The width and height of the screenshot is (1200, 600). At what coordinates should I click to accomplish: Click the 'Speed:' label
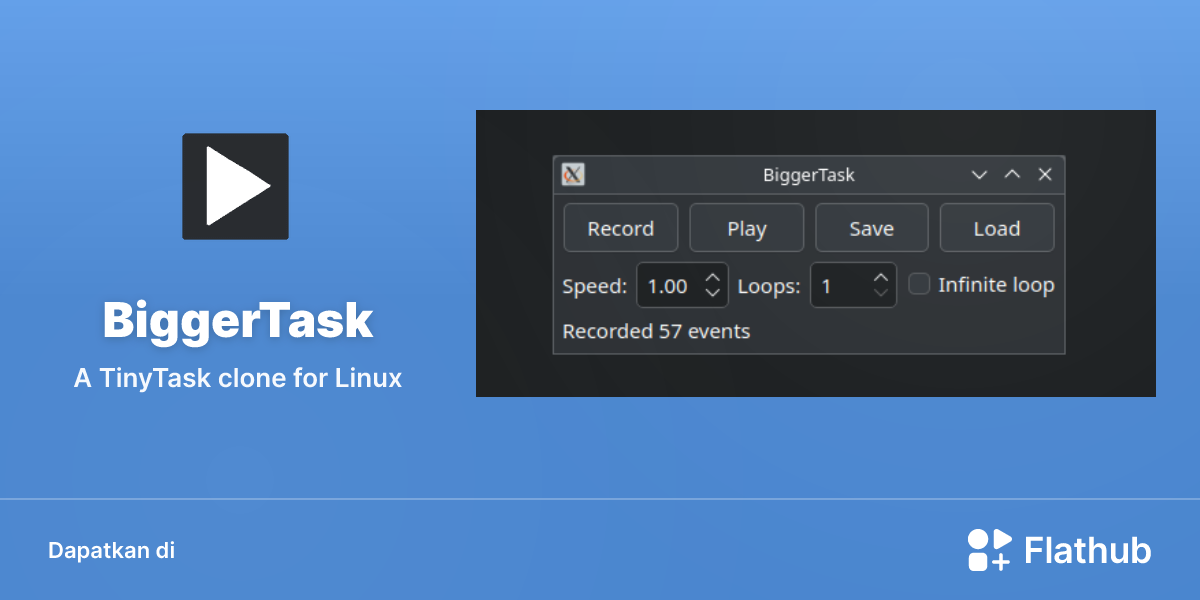(595, 286)
